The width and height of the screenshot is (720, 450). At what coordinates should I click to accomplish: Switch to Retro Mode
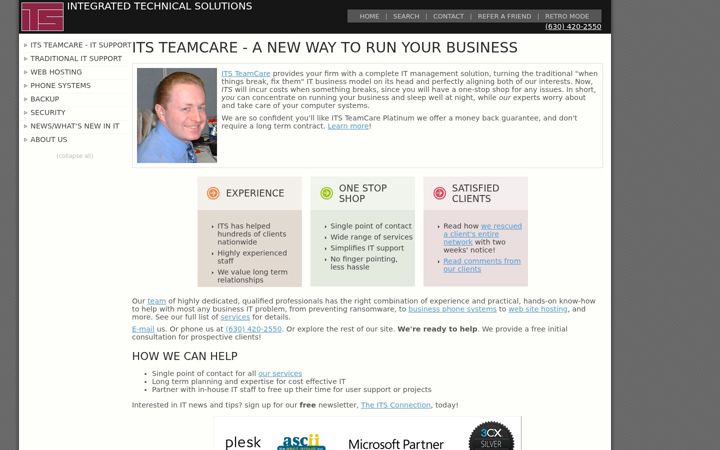567,16
